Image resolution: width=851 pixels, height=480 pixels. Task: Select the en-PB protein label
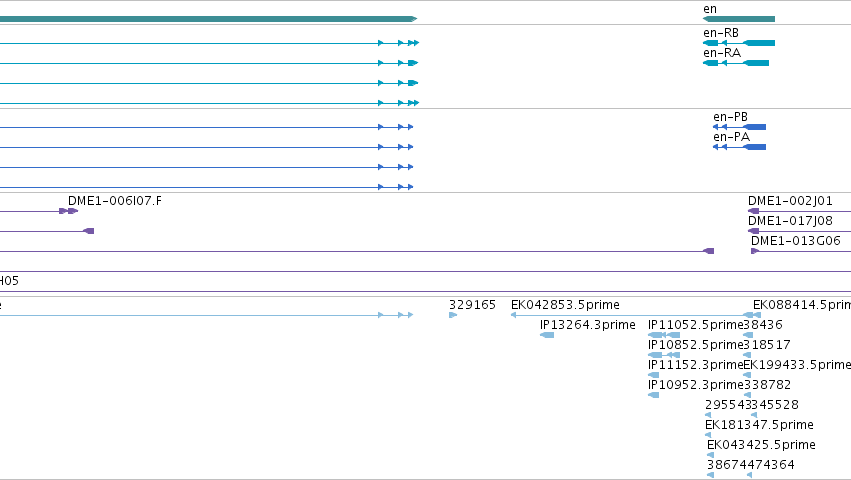click(x=731, y=117)
